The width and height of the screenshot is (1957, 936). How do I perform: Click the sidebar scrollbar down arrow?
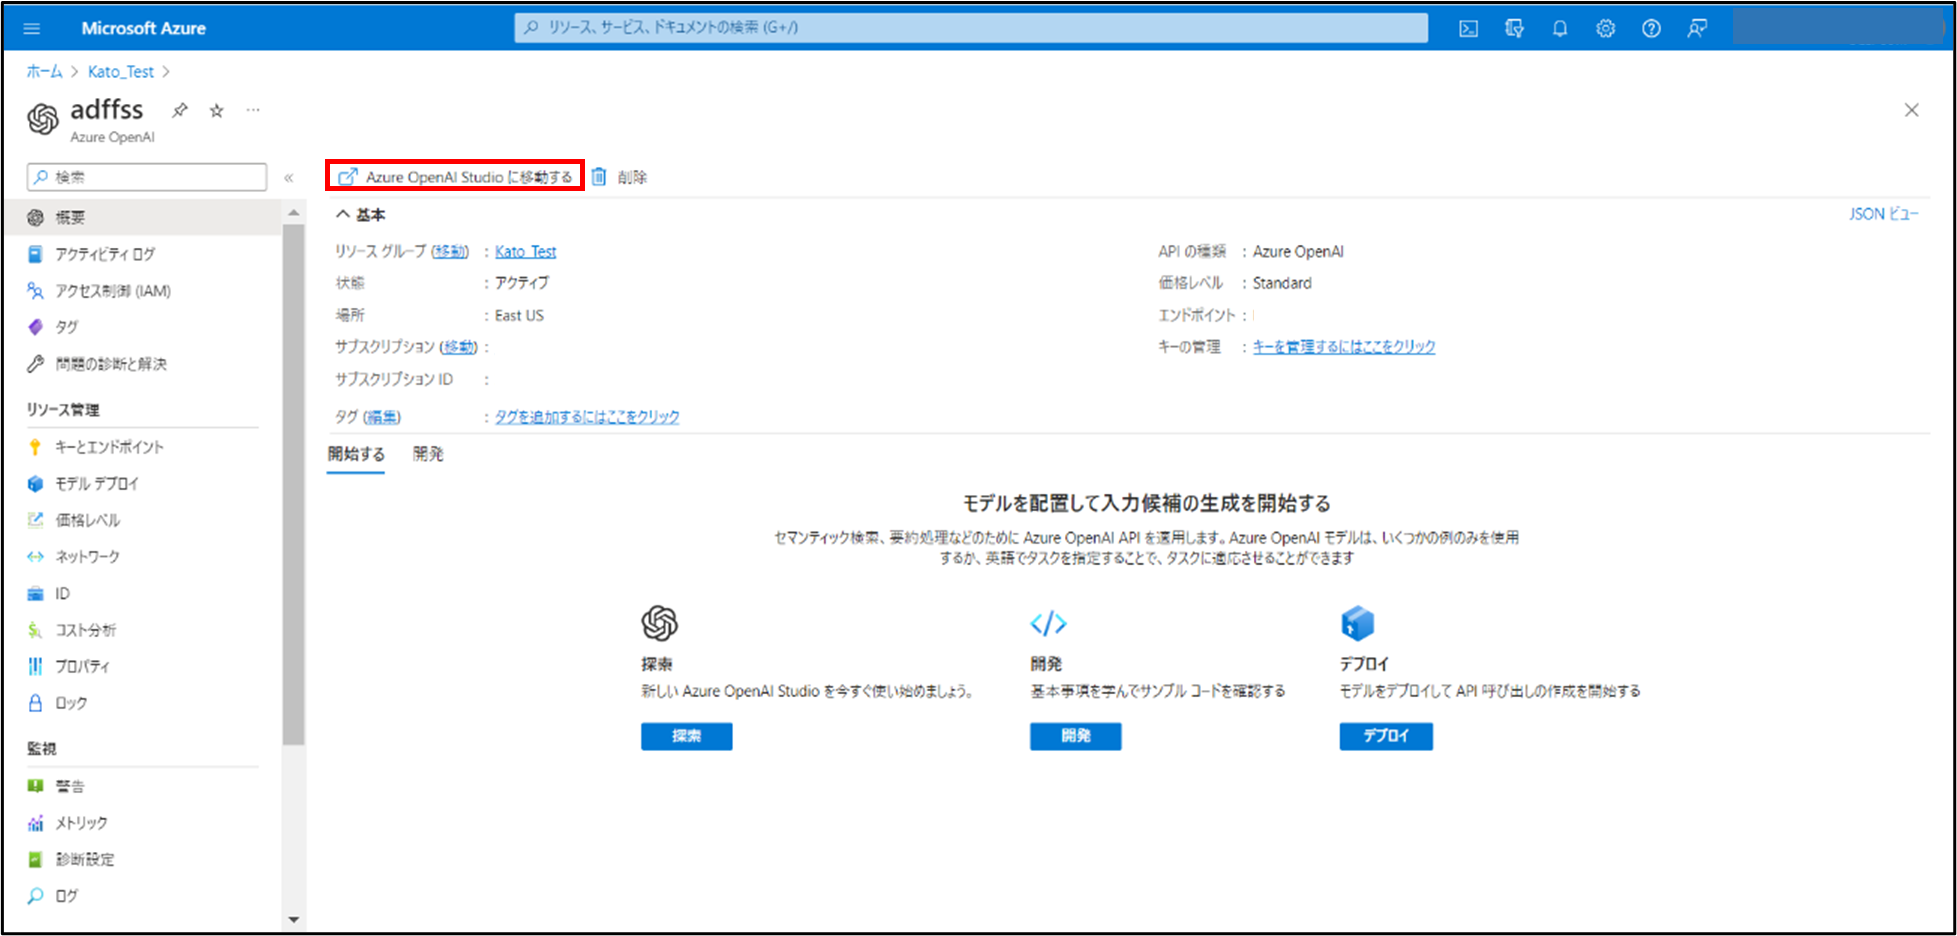(293, 919)
